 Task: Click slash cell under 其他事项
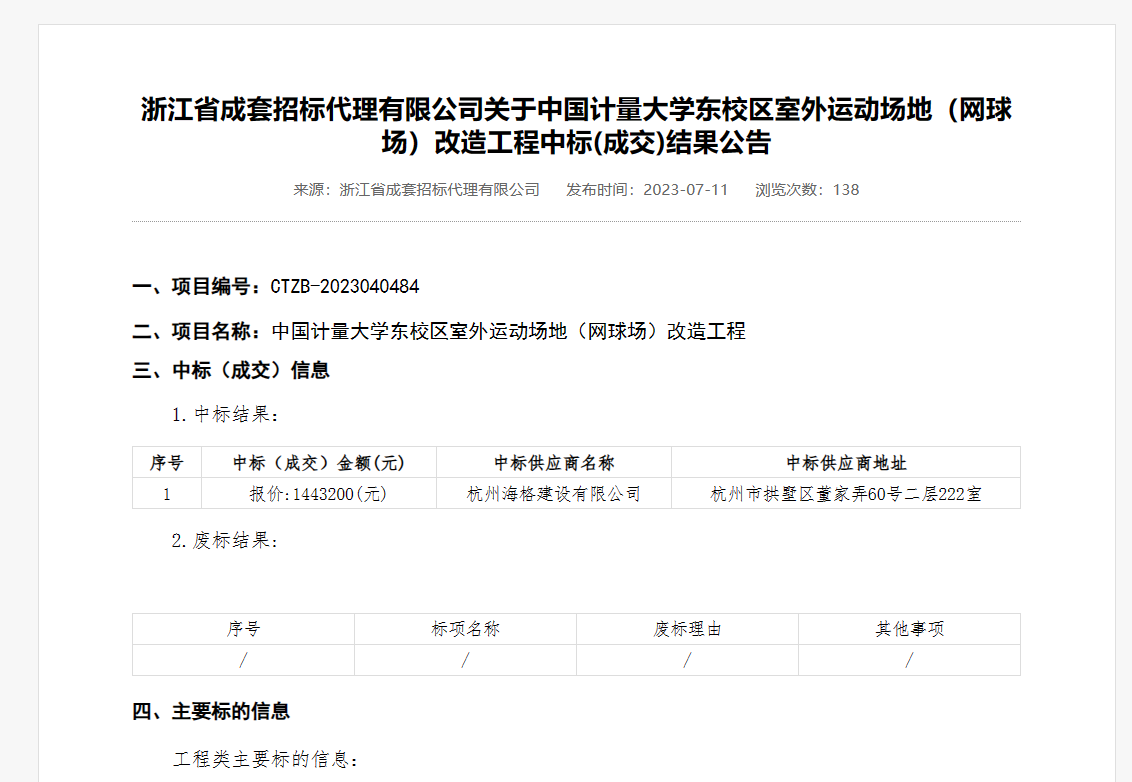(910, 660)
